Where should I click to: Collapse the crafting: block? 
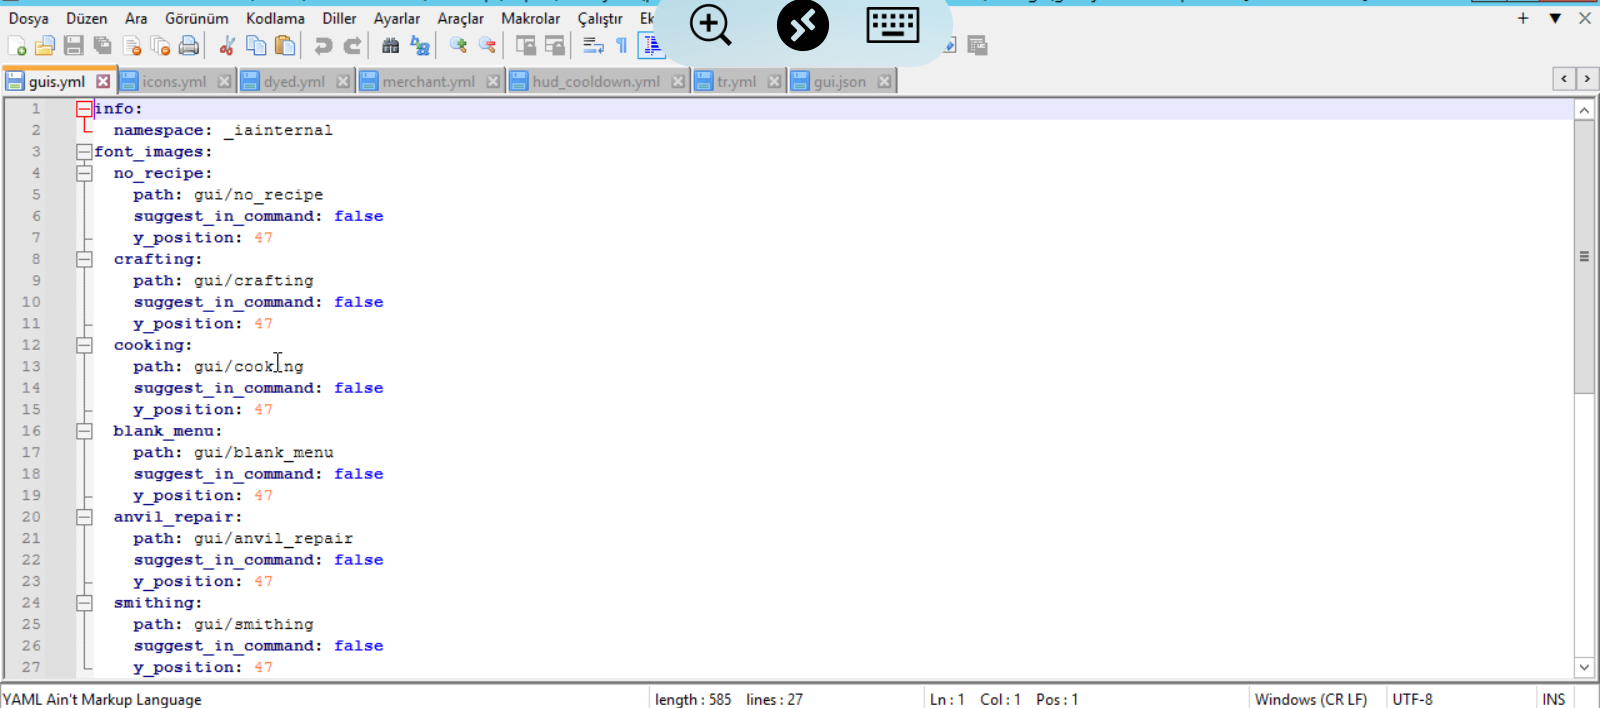tap(84, 259)
